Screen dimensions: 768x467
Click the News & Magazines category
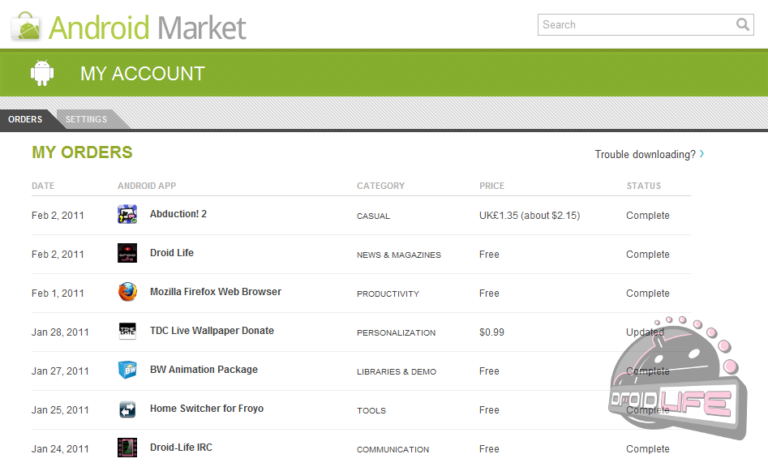point(398,255)
